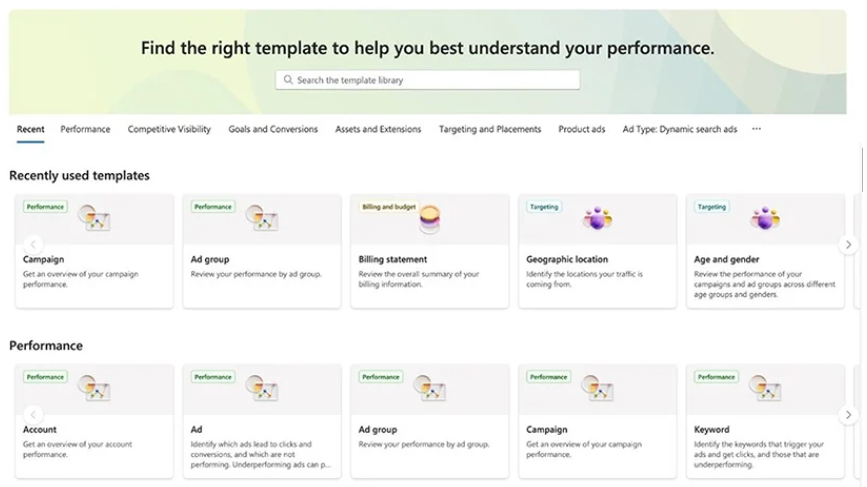Click the Account template chart icon
Screen dimensions: 867x487
[x=94, y=388]
